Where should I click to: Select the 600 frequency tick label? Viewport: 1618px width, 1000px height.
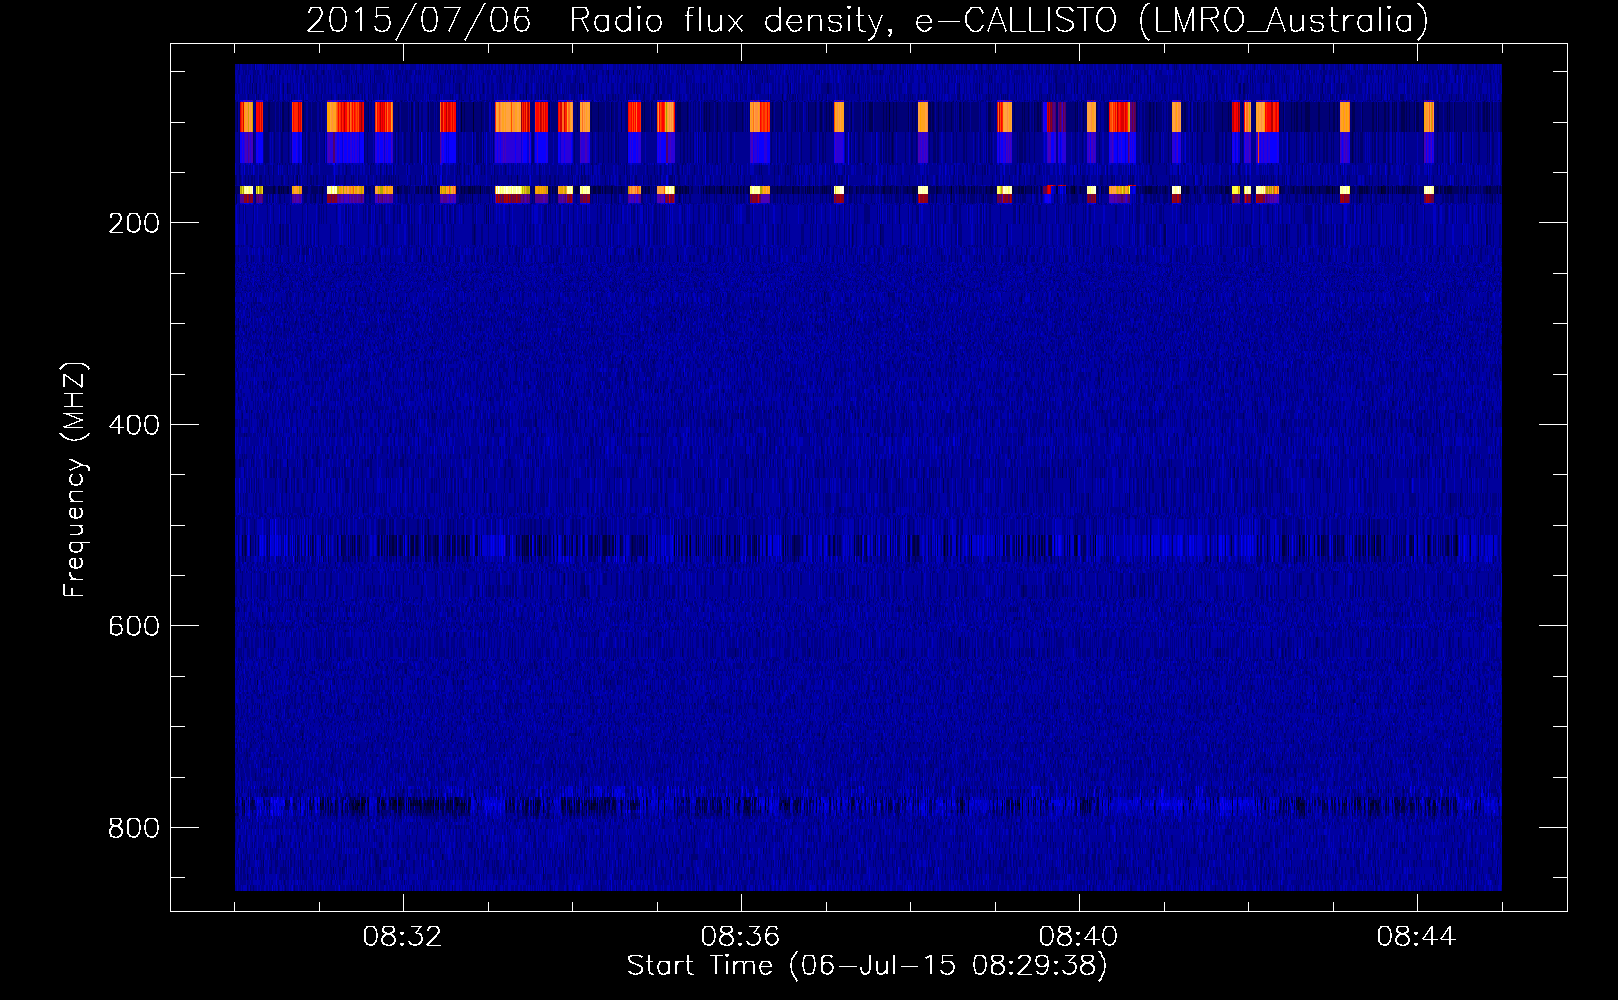pyautogui.click(x=134, y=626)
